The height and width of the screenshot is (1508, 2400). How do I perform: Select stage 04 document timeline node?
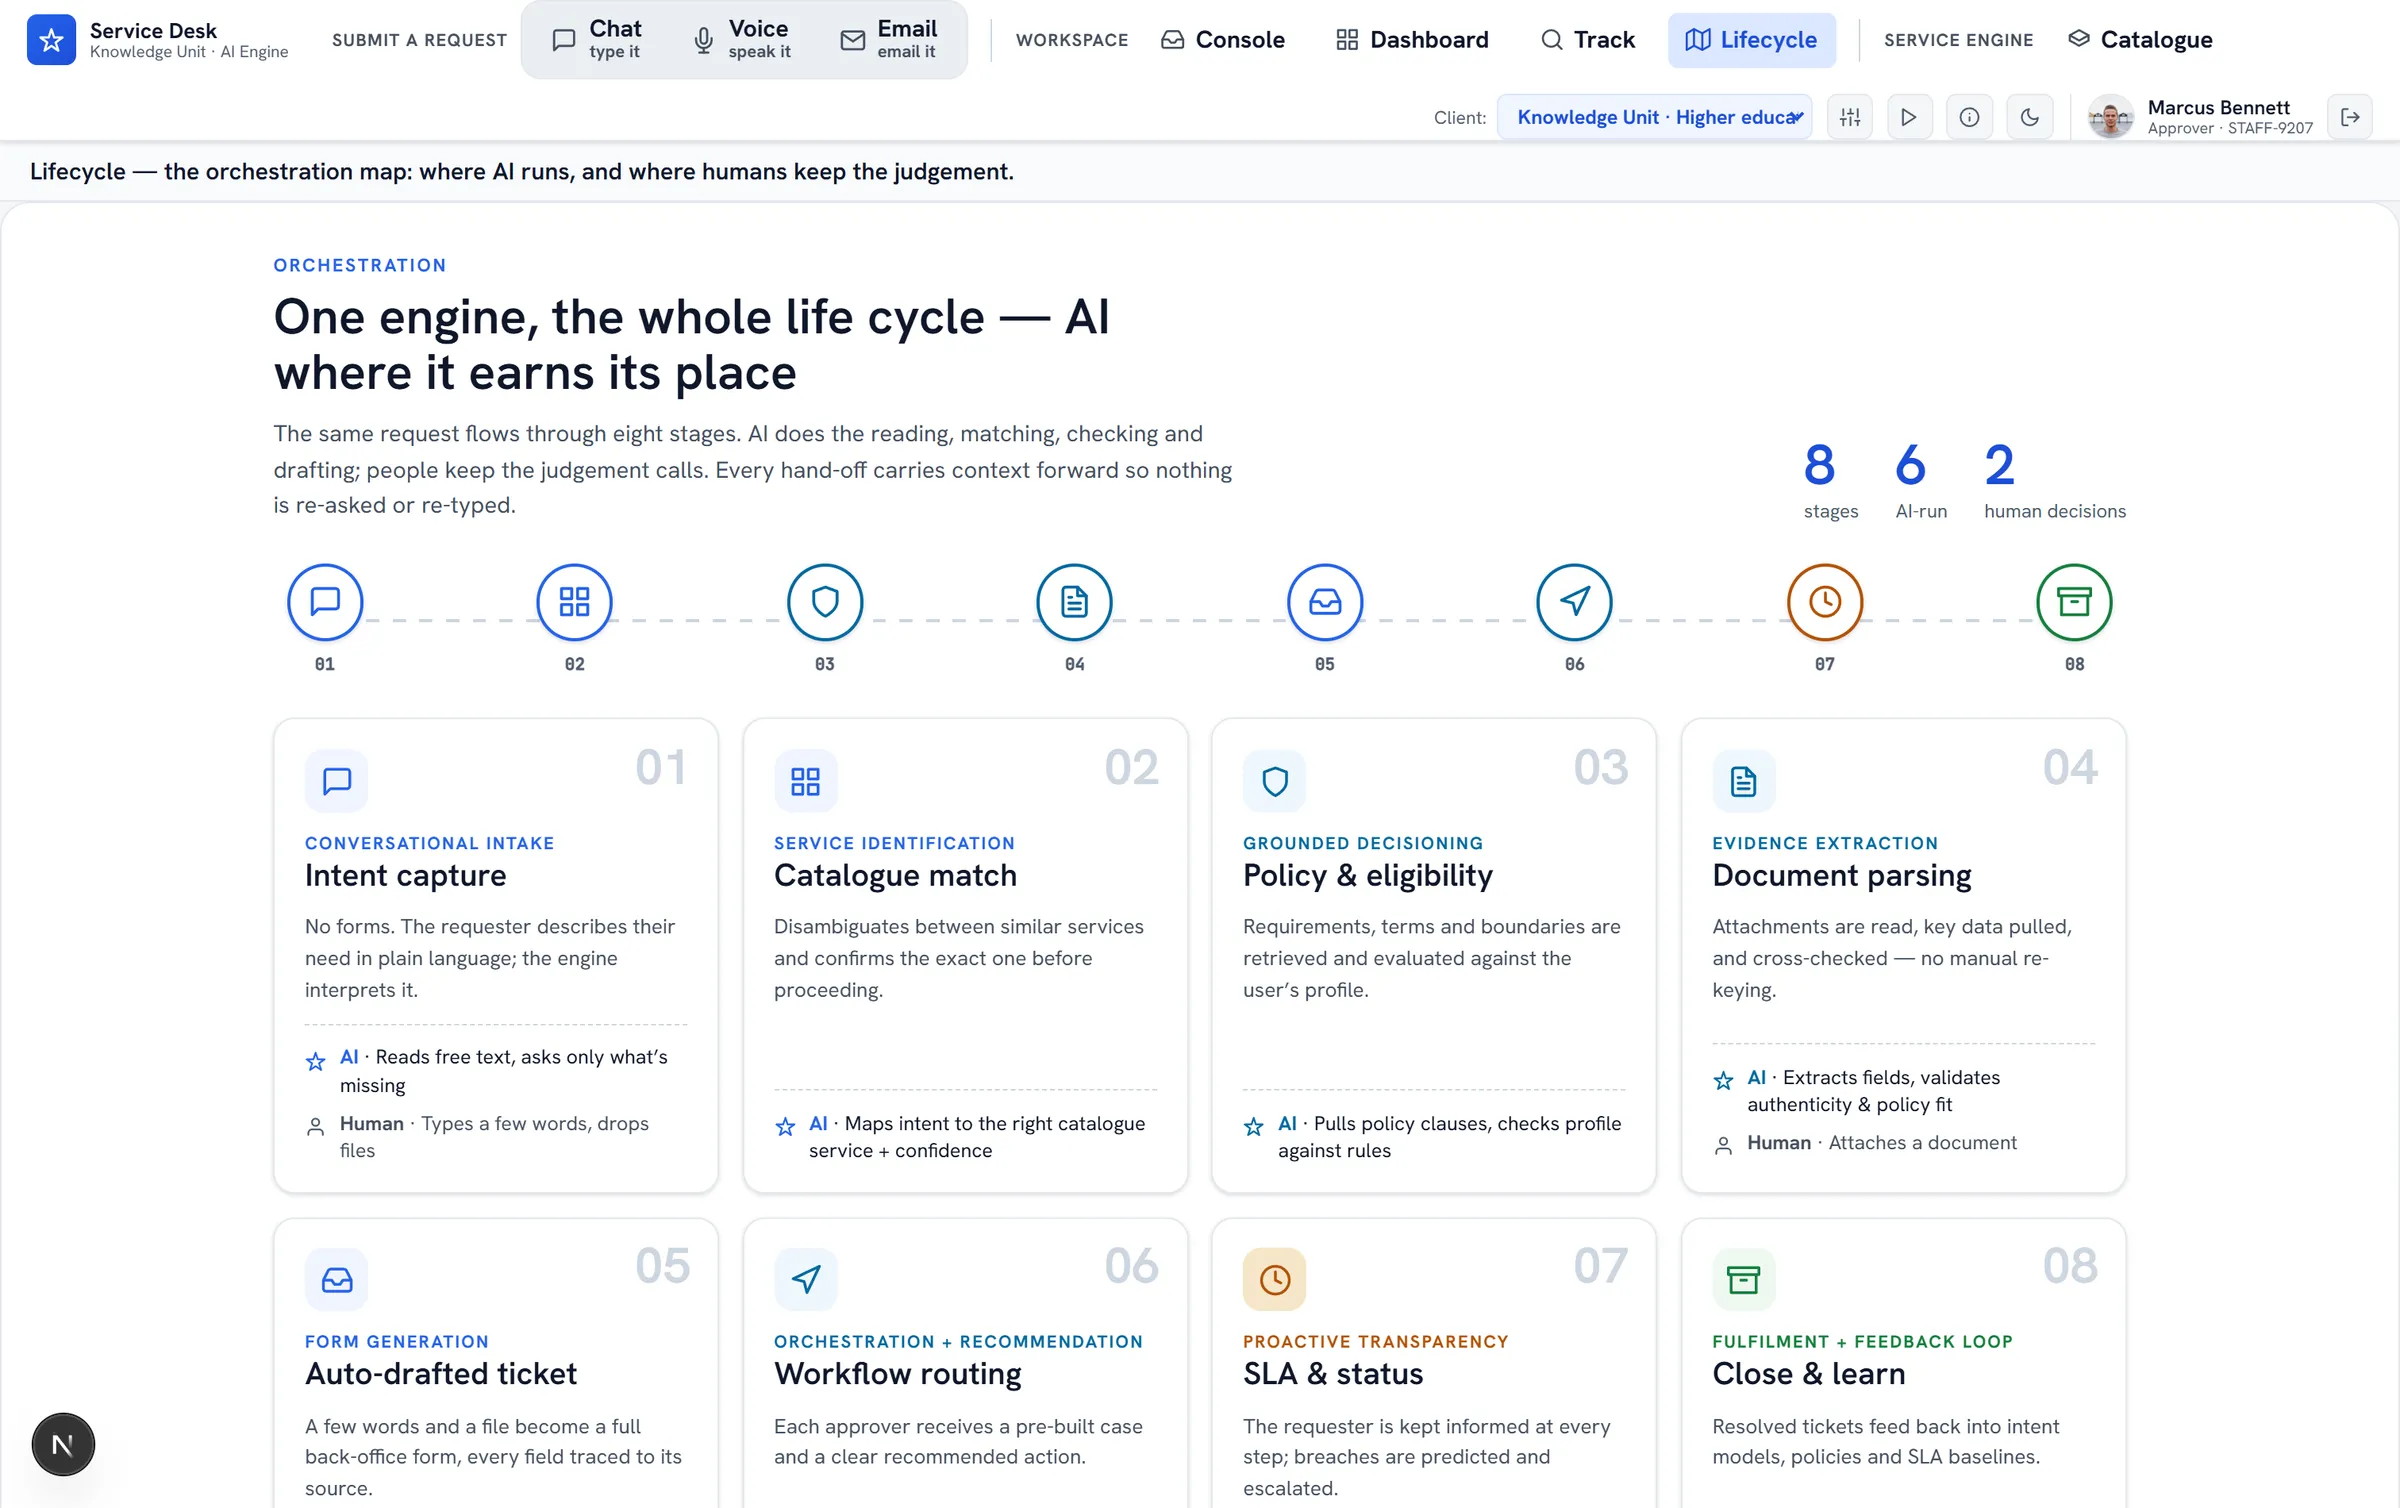pyautogui.click(x=1075, y=602)
